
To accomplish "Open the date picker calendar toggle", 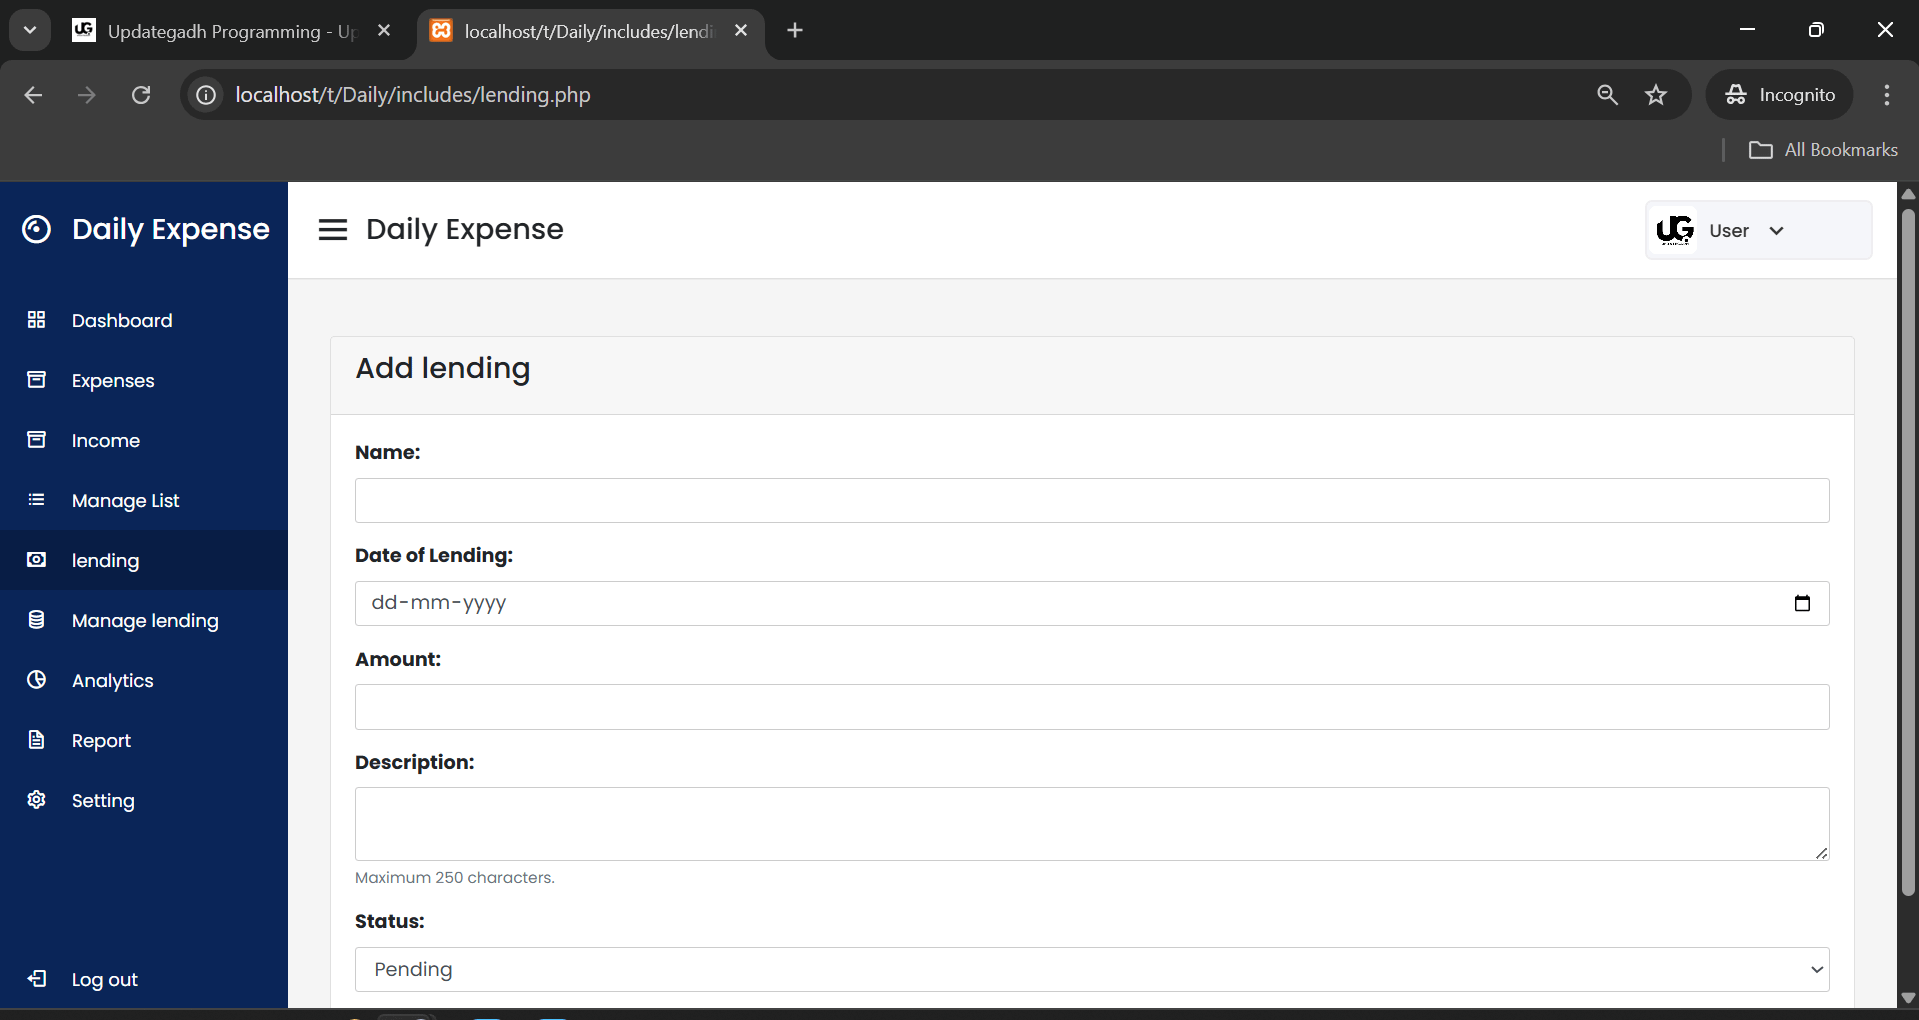I will (x=1802, y=603).
